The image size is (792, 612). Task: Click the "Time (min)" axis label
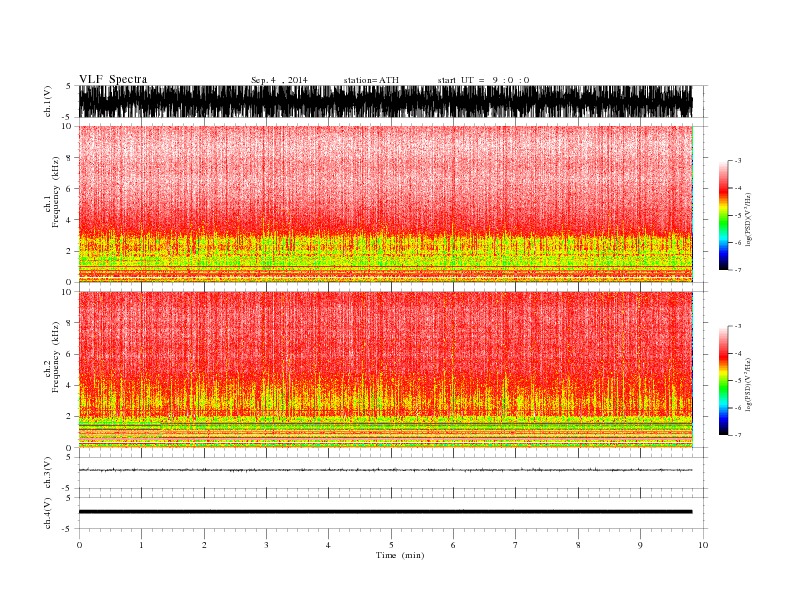pos(400,555)
